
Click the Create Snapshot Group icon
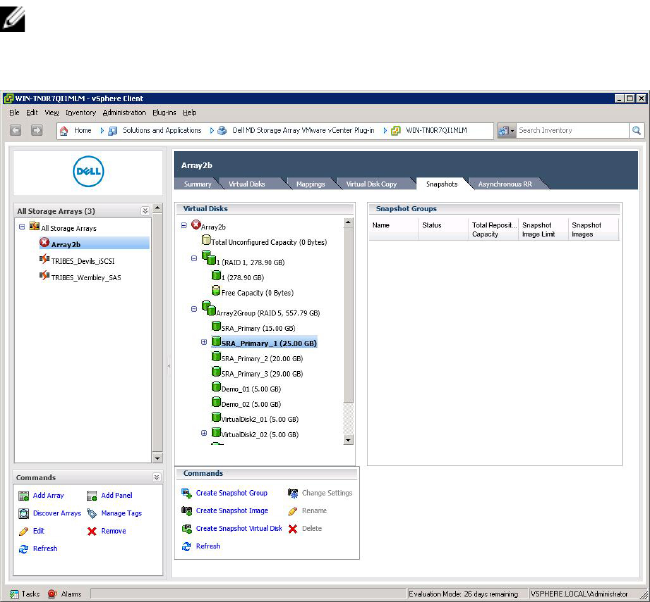[186, 493]
